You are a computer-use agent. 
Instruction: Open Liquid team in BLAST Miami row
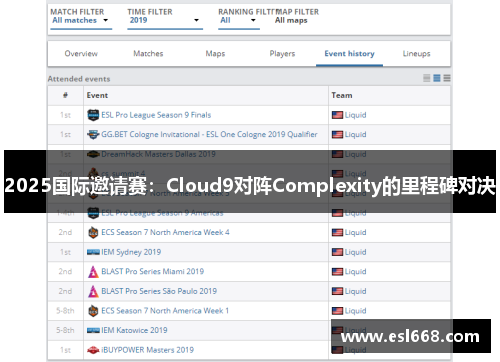coord(355,271)
